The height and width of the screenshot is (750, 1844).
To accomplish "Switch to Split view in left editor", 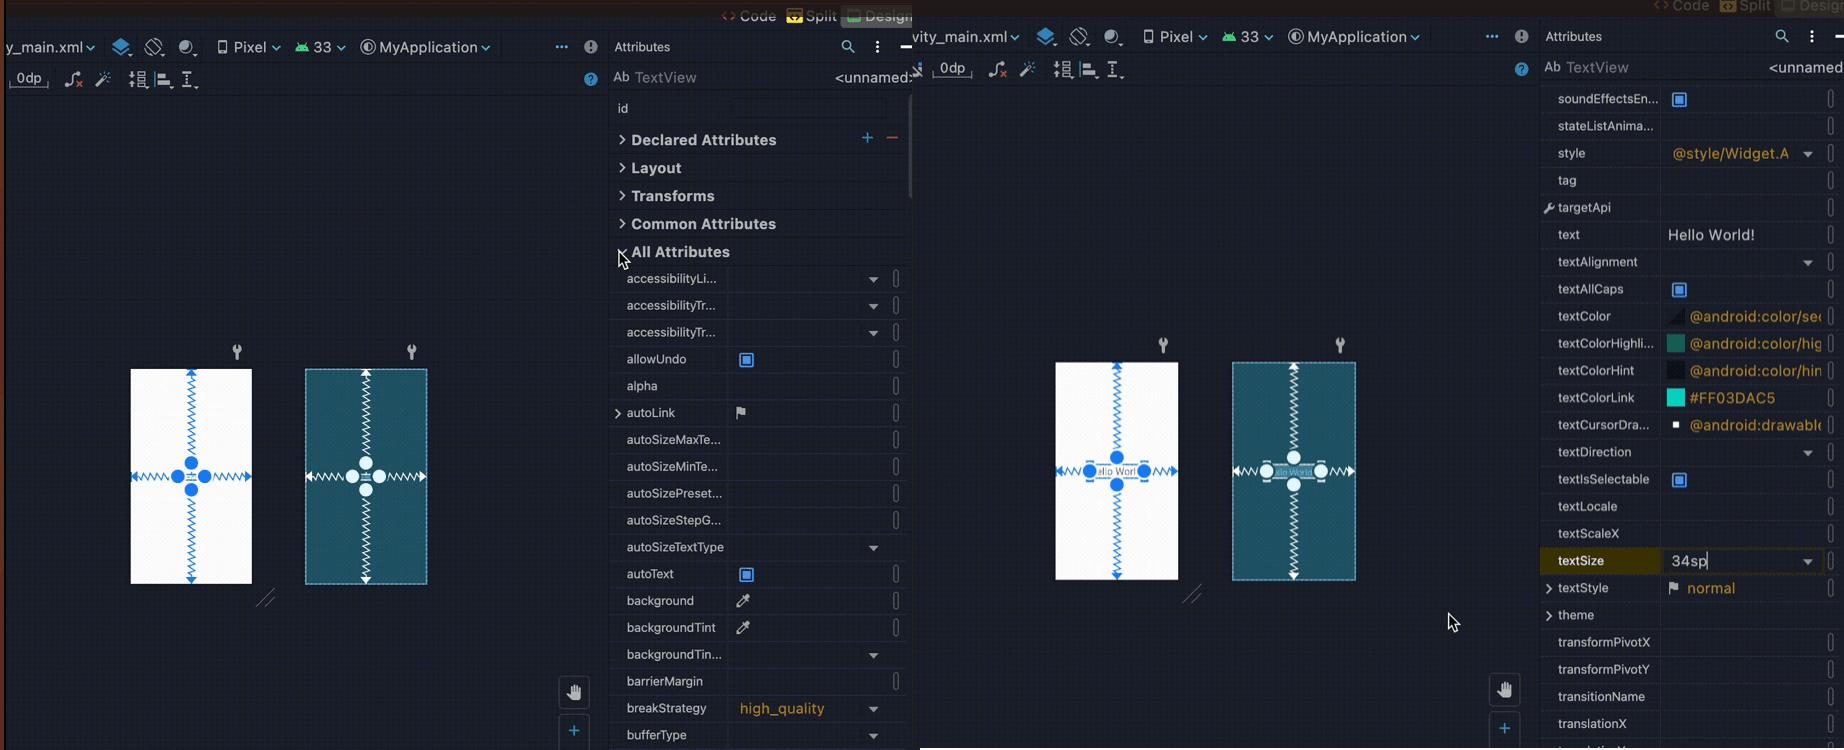I will (811, 16).
